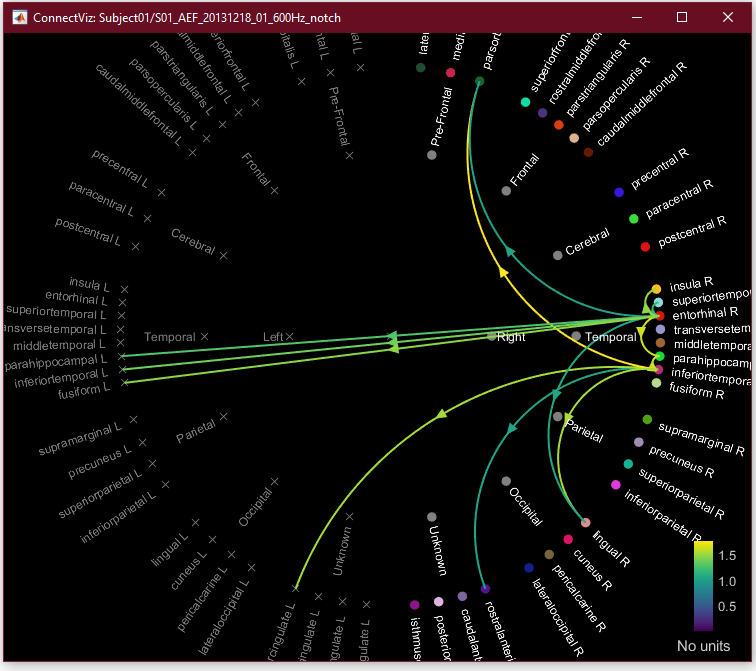Click the colorbar scale at bottom right

pos(703,585)
